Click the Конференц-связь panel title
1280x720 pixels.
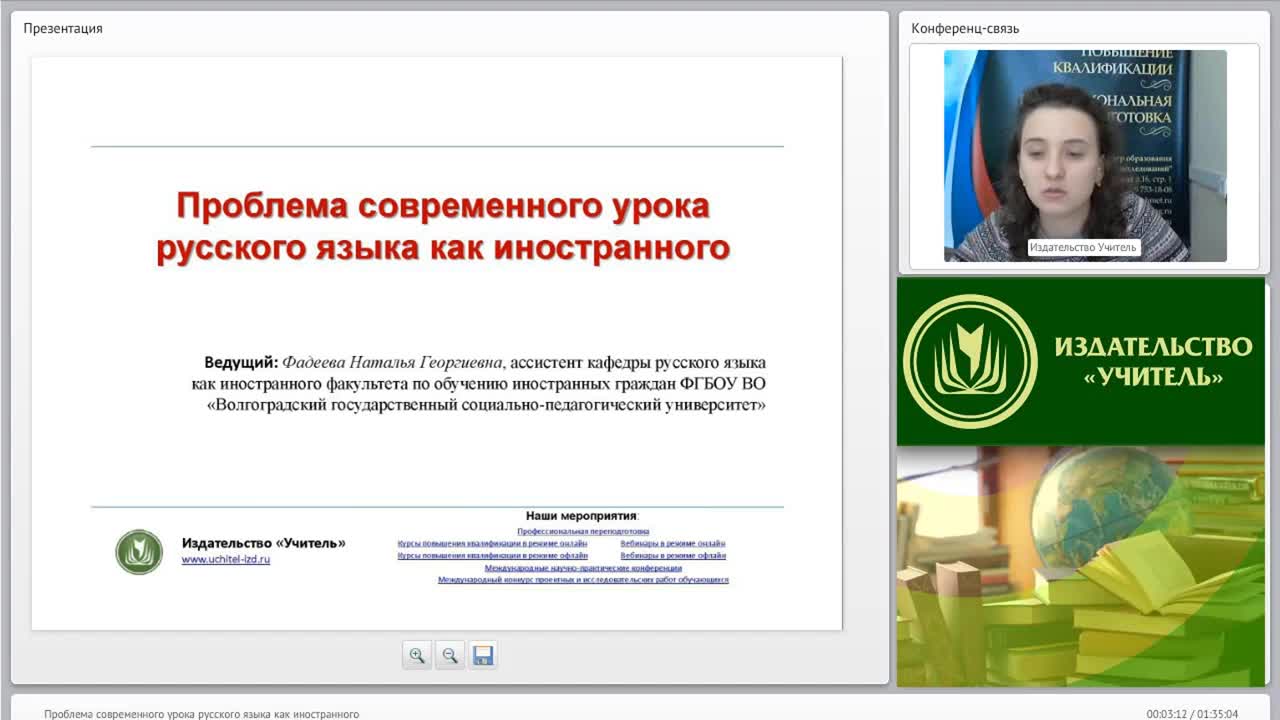coord(965,28)
